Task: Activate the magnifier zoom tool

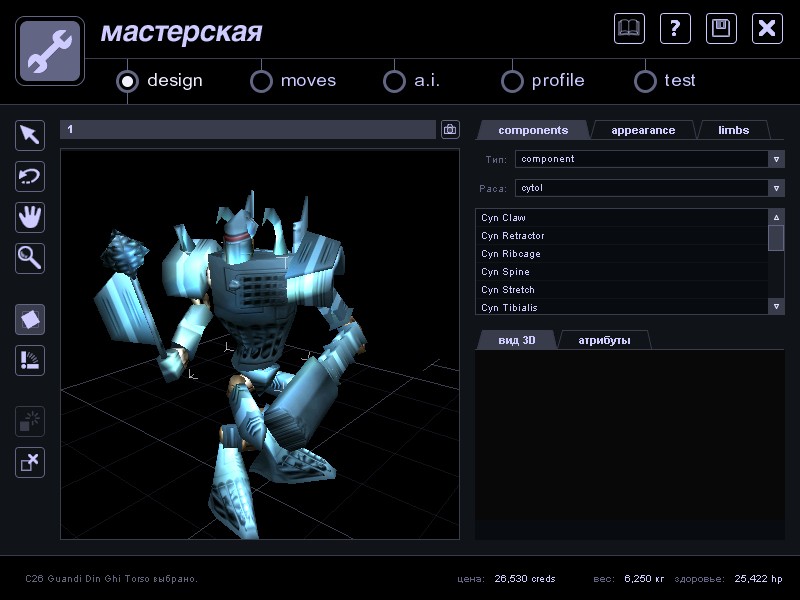Action: tap(30, 258)
